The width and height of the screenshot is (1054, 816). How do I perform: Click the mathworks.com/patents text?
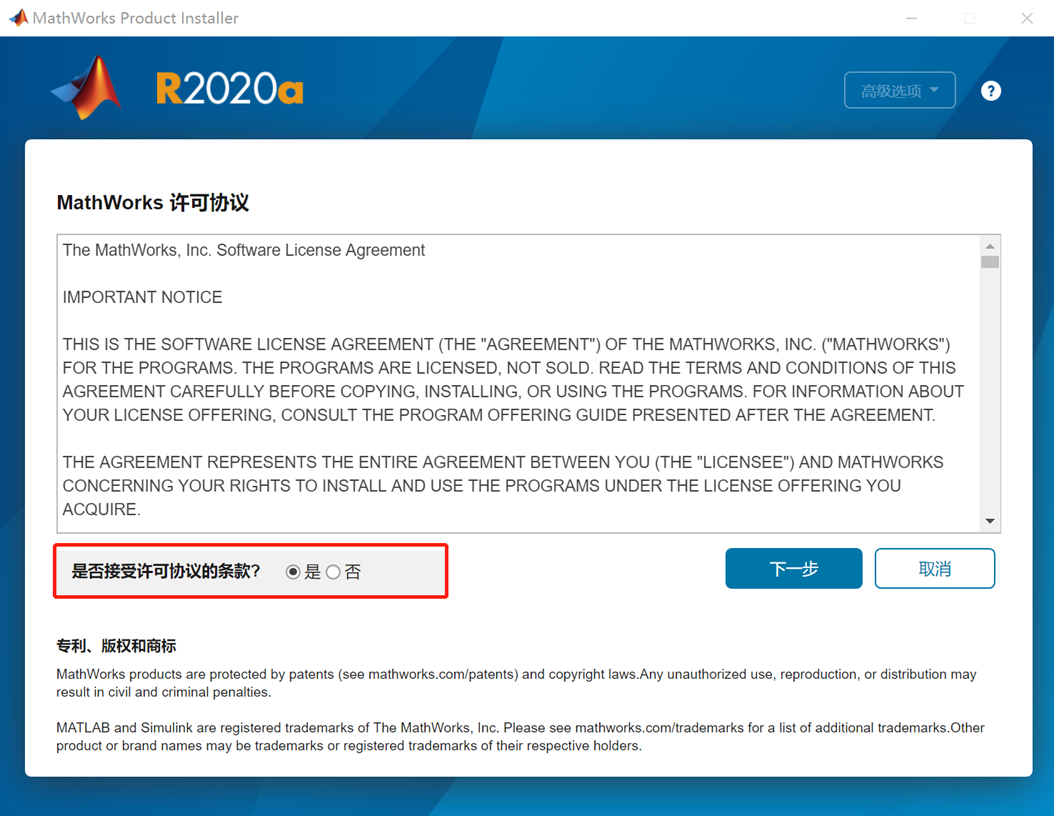point(443,674)
